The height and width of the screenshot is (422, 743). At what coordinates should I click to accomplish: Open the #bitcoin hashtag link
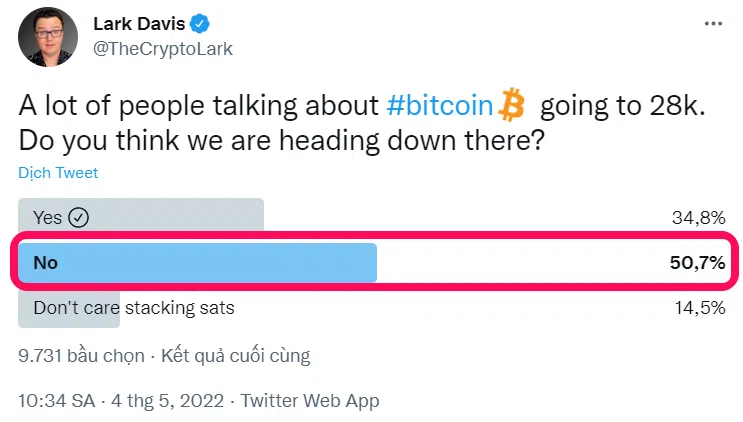440,104
